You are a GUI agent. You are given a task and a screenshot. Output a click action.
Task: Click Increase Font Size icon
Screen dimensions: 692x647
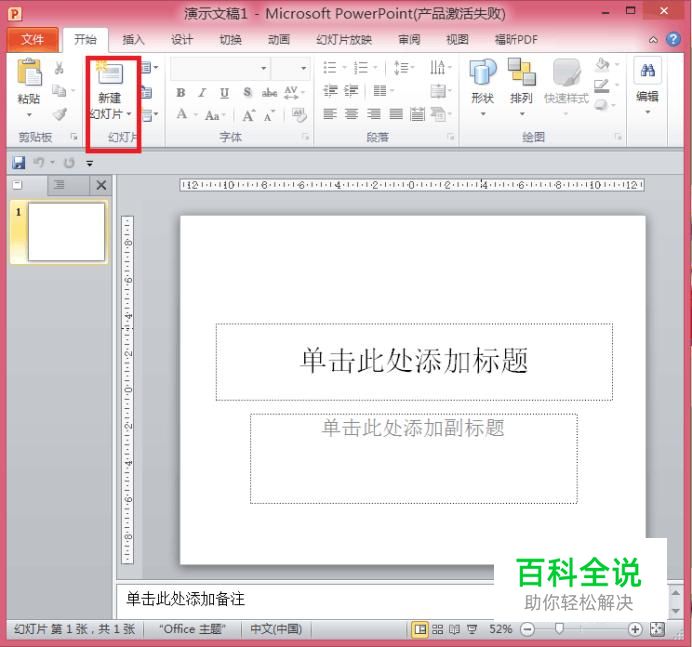248,115
